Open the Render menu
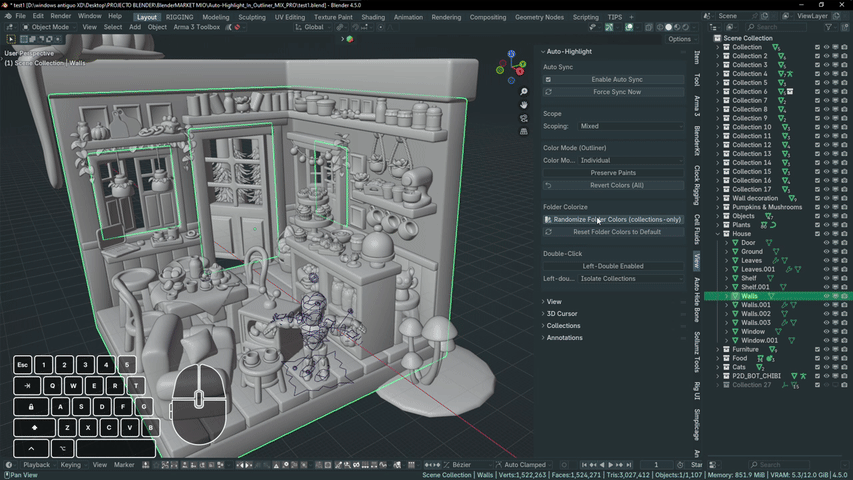853x480 pixels. [61, 16]
